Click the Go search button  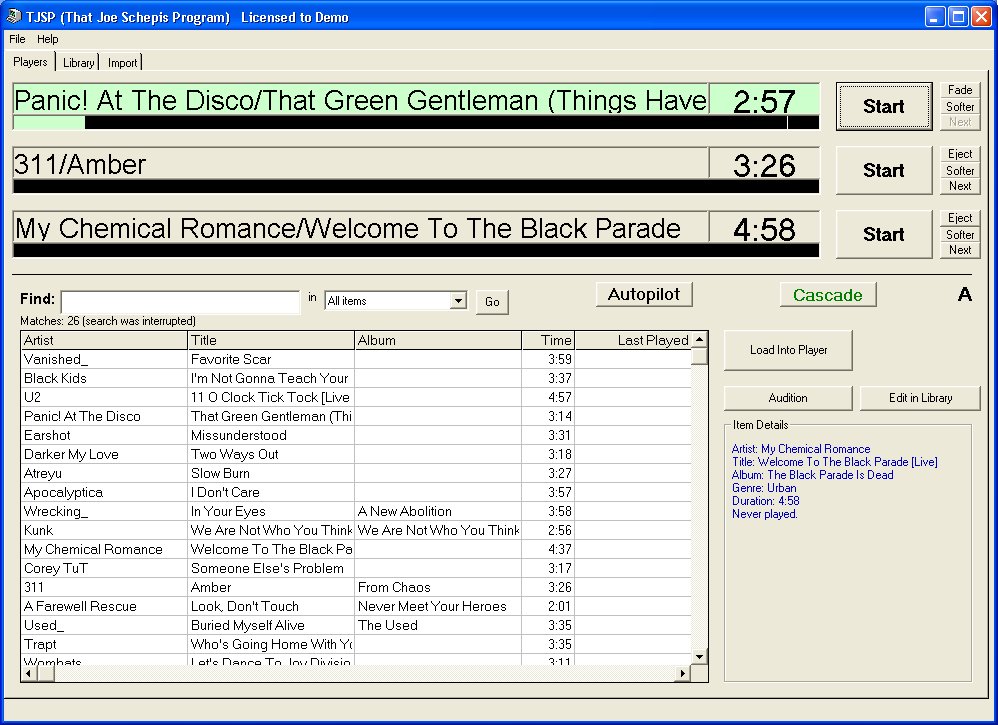coord(492,302)
